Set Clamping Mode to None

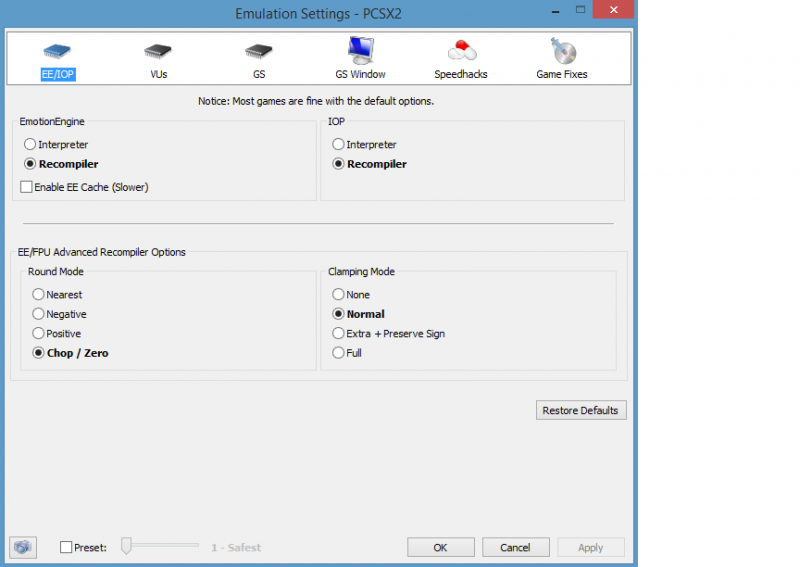coord(351,294)
